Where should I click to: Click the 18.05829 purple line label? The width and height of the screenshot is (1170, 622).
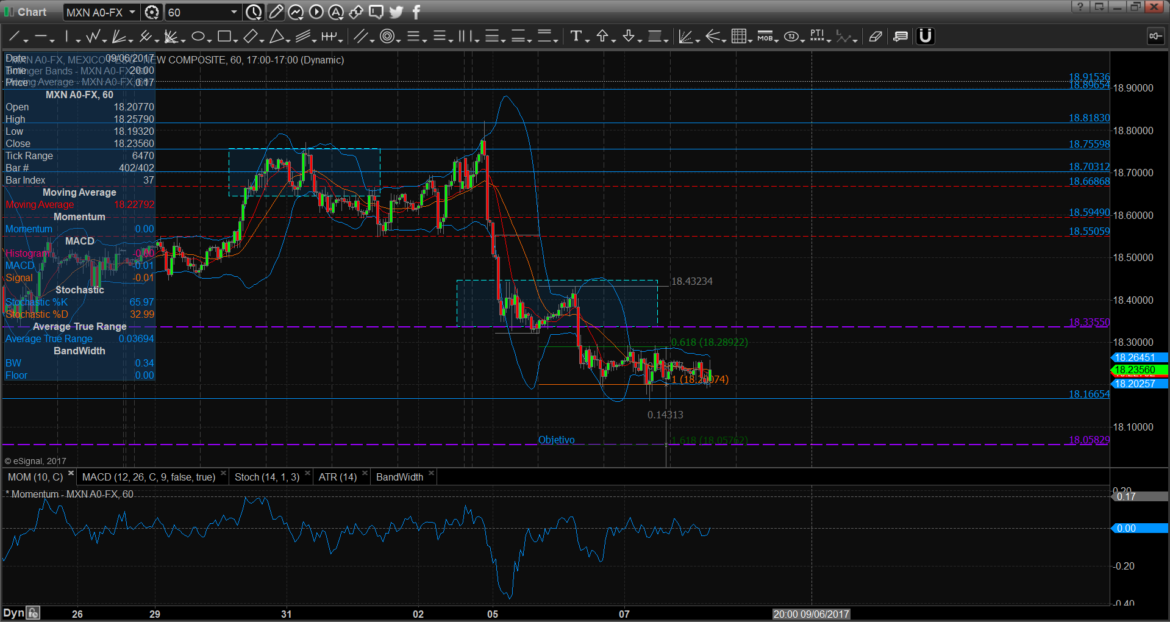[1089, 440]
